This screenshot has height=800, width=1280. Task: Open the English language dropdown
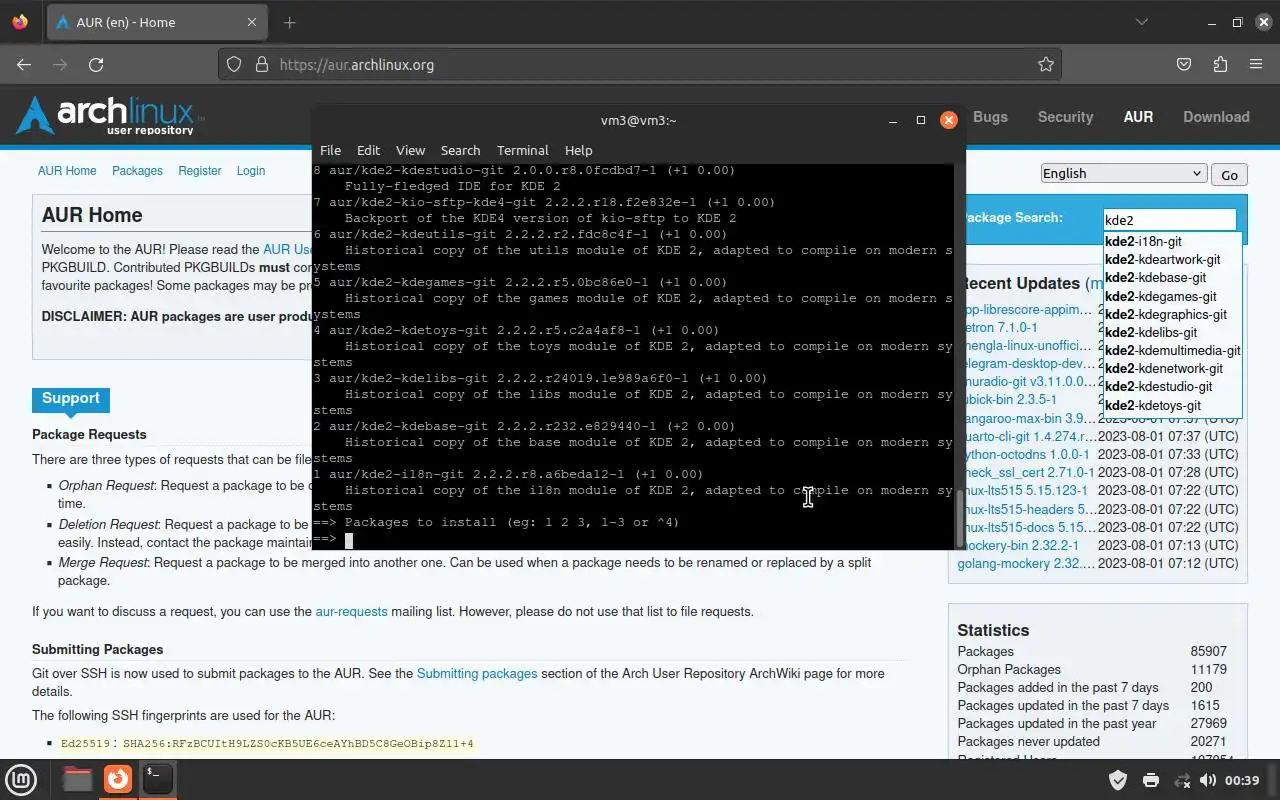tap(1123, 173)
